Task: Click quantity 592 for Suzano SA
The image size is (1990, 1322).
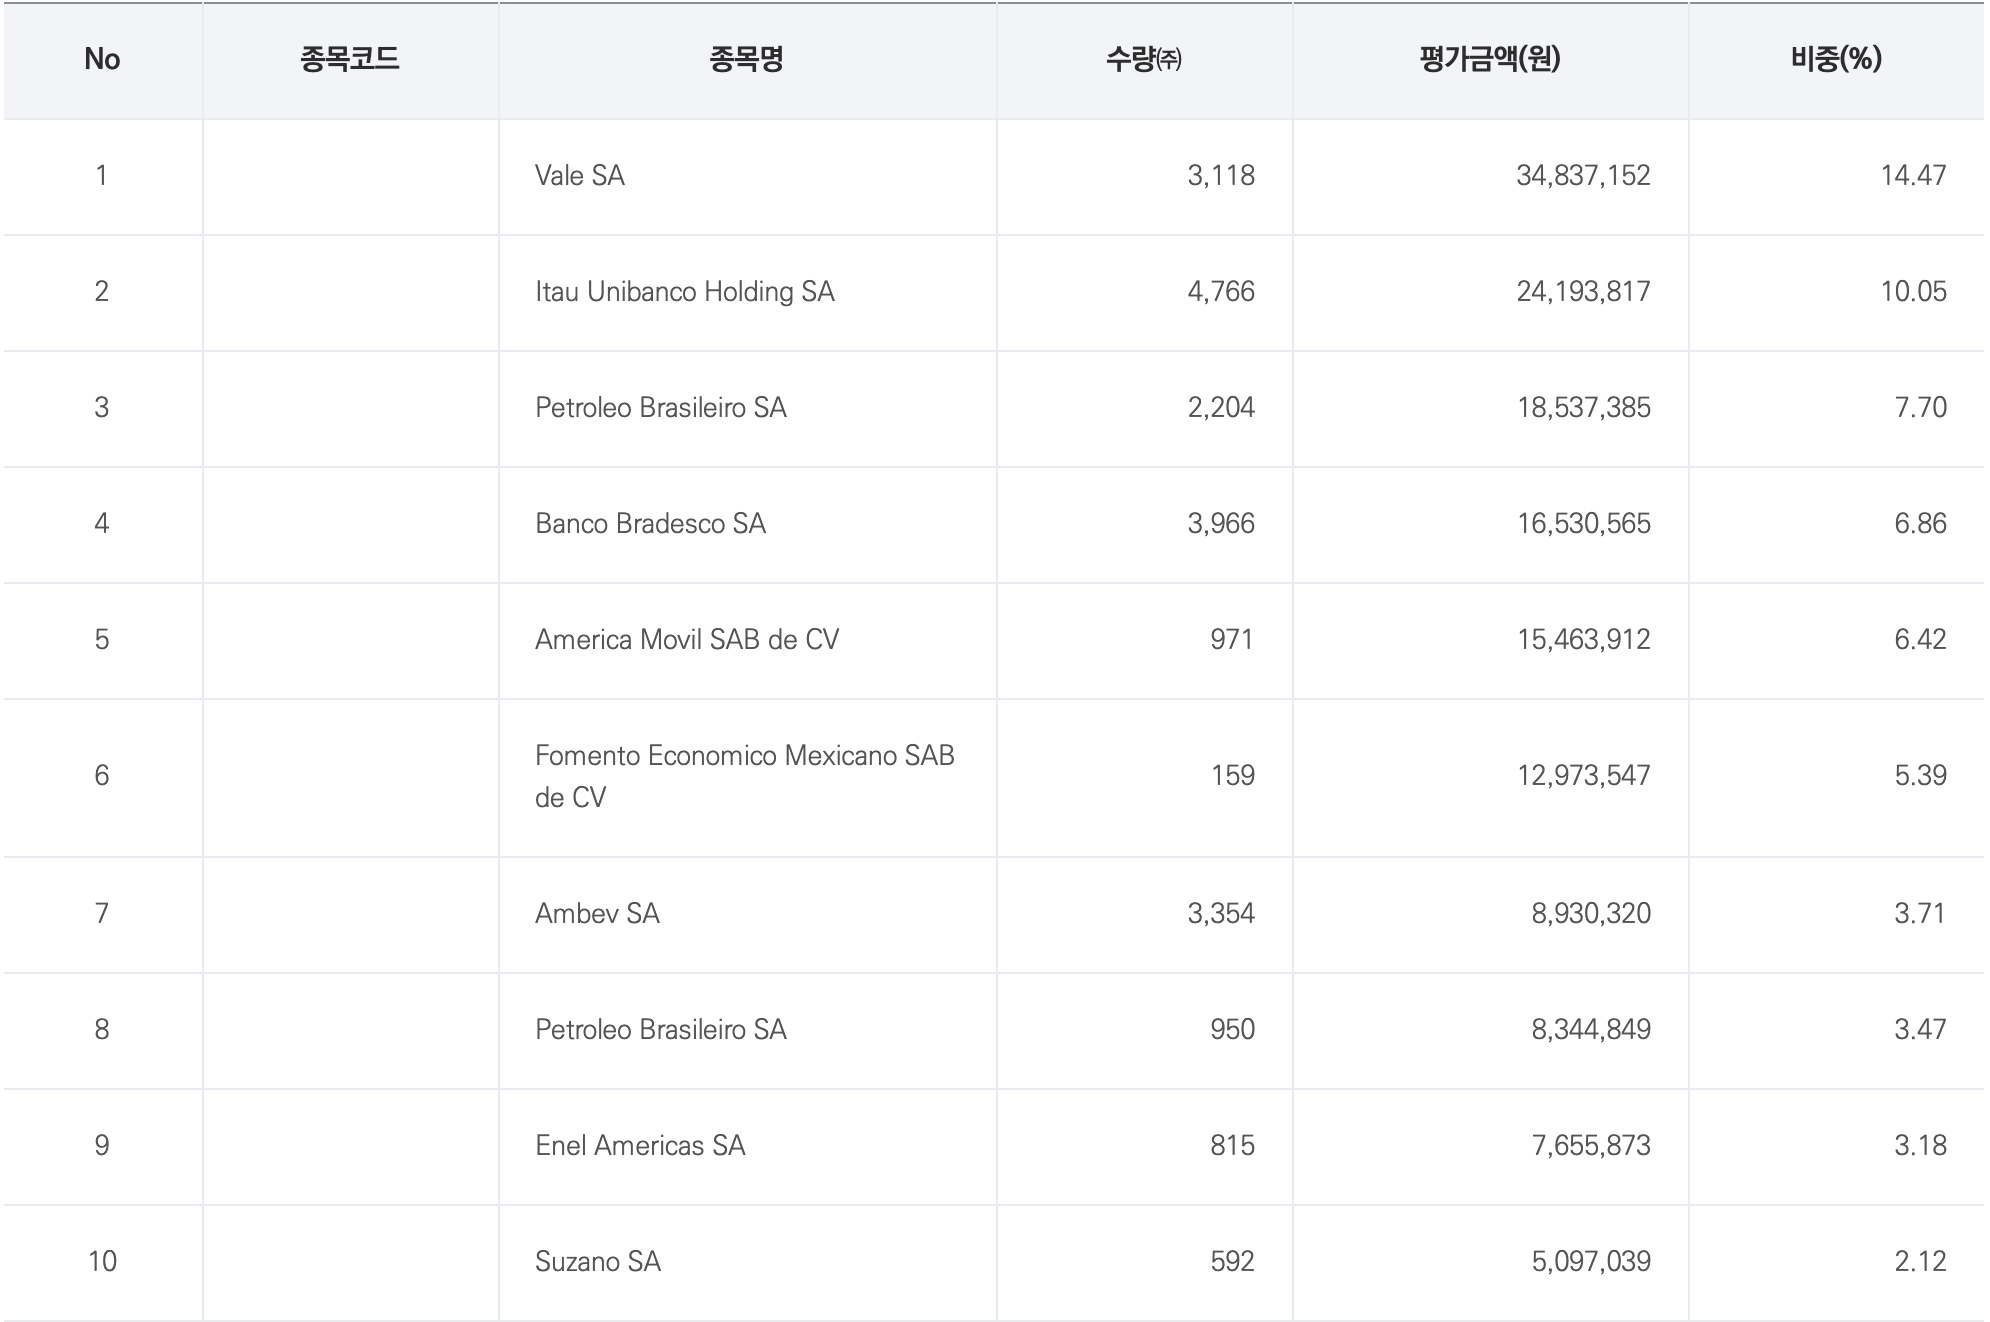Action: click(1232, 1262)
